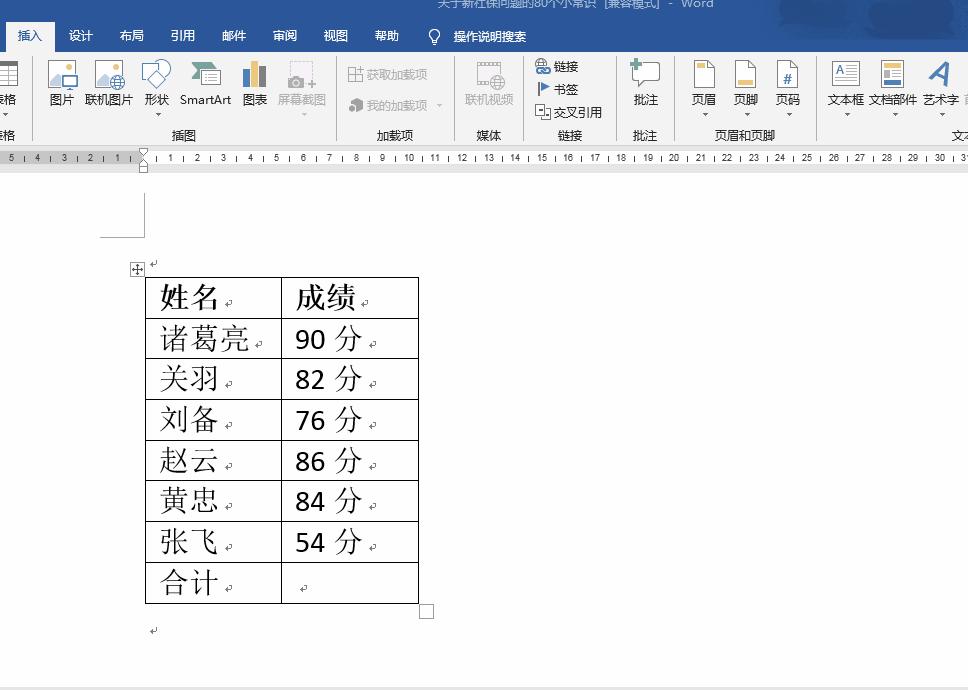Insert a bookmark using the 书签 icon
Screen dimensions: 968x690
562,88
